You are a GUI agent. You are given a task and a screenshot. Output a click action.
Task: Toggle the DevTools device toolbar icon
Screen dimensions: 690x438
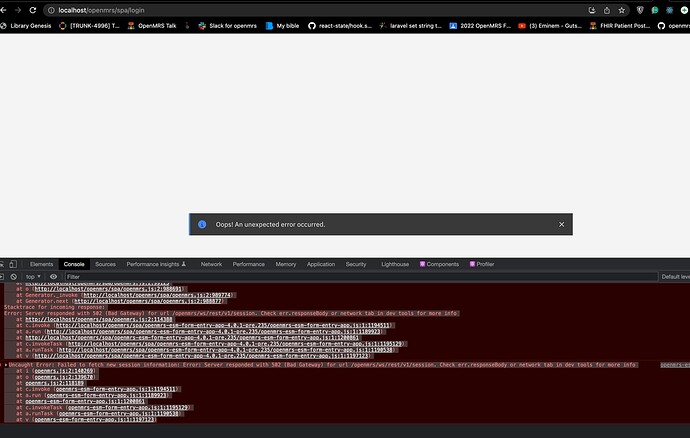tap(13, 264)
